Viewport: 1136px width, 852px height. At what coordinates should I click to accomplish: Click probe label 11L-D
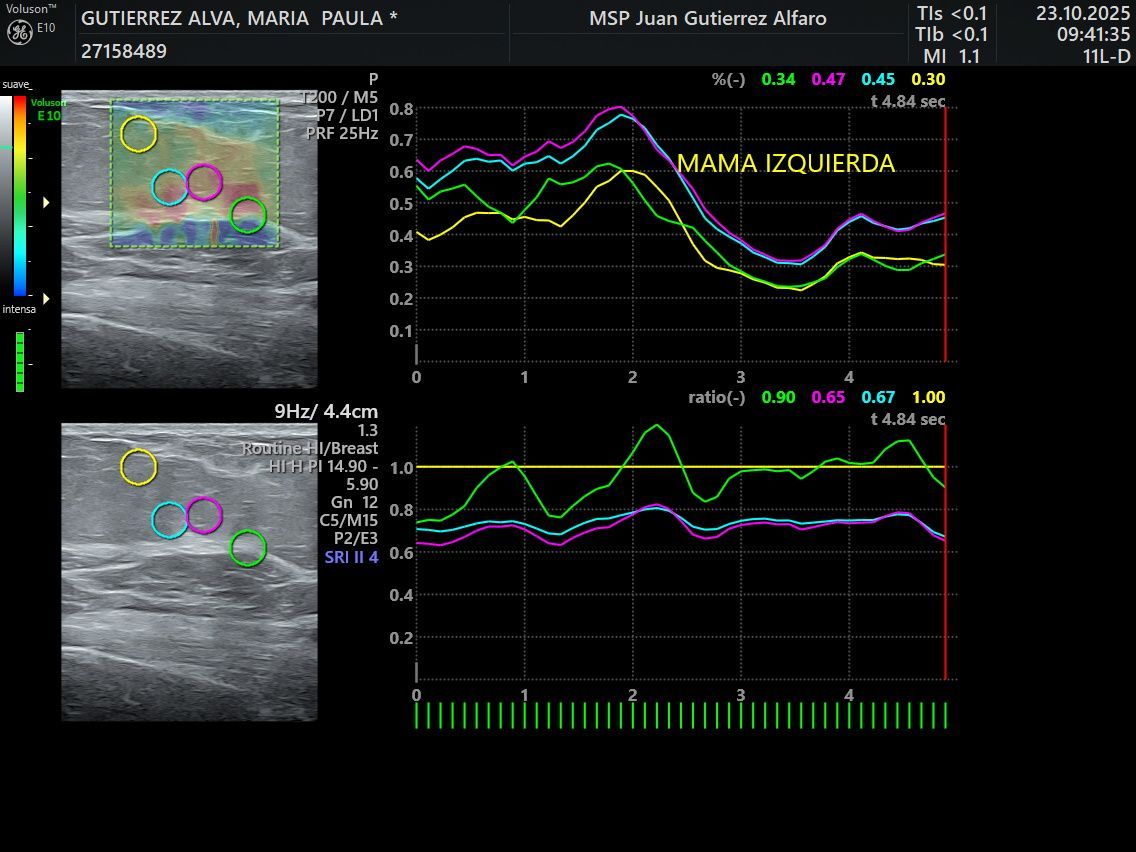tap(1106, 56)
